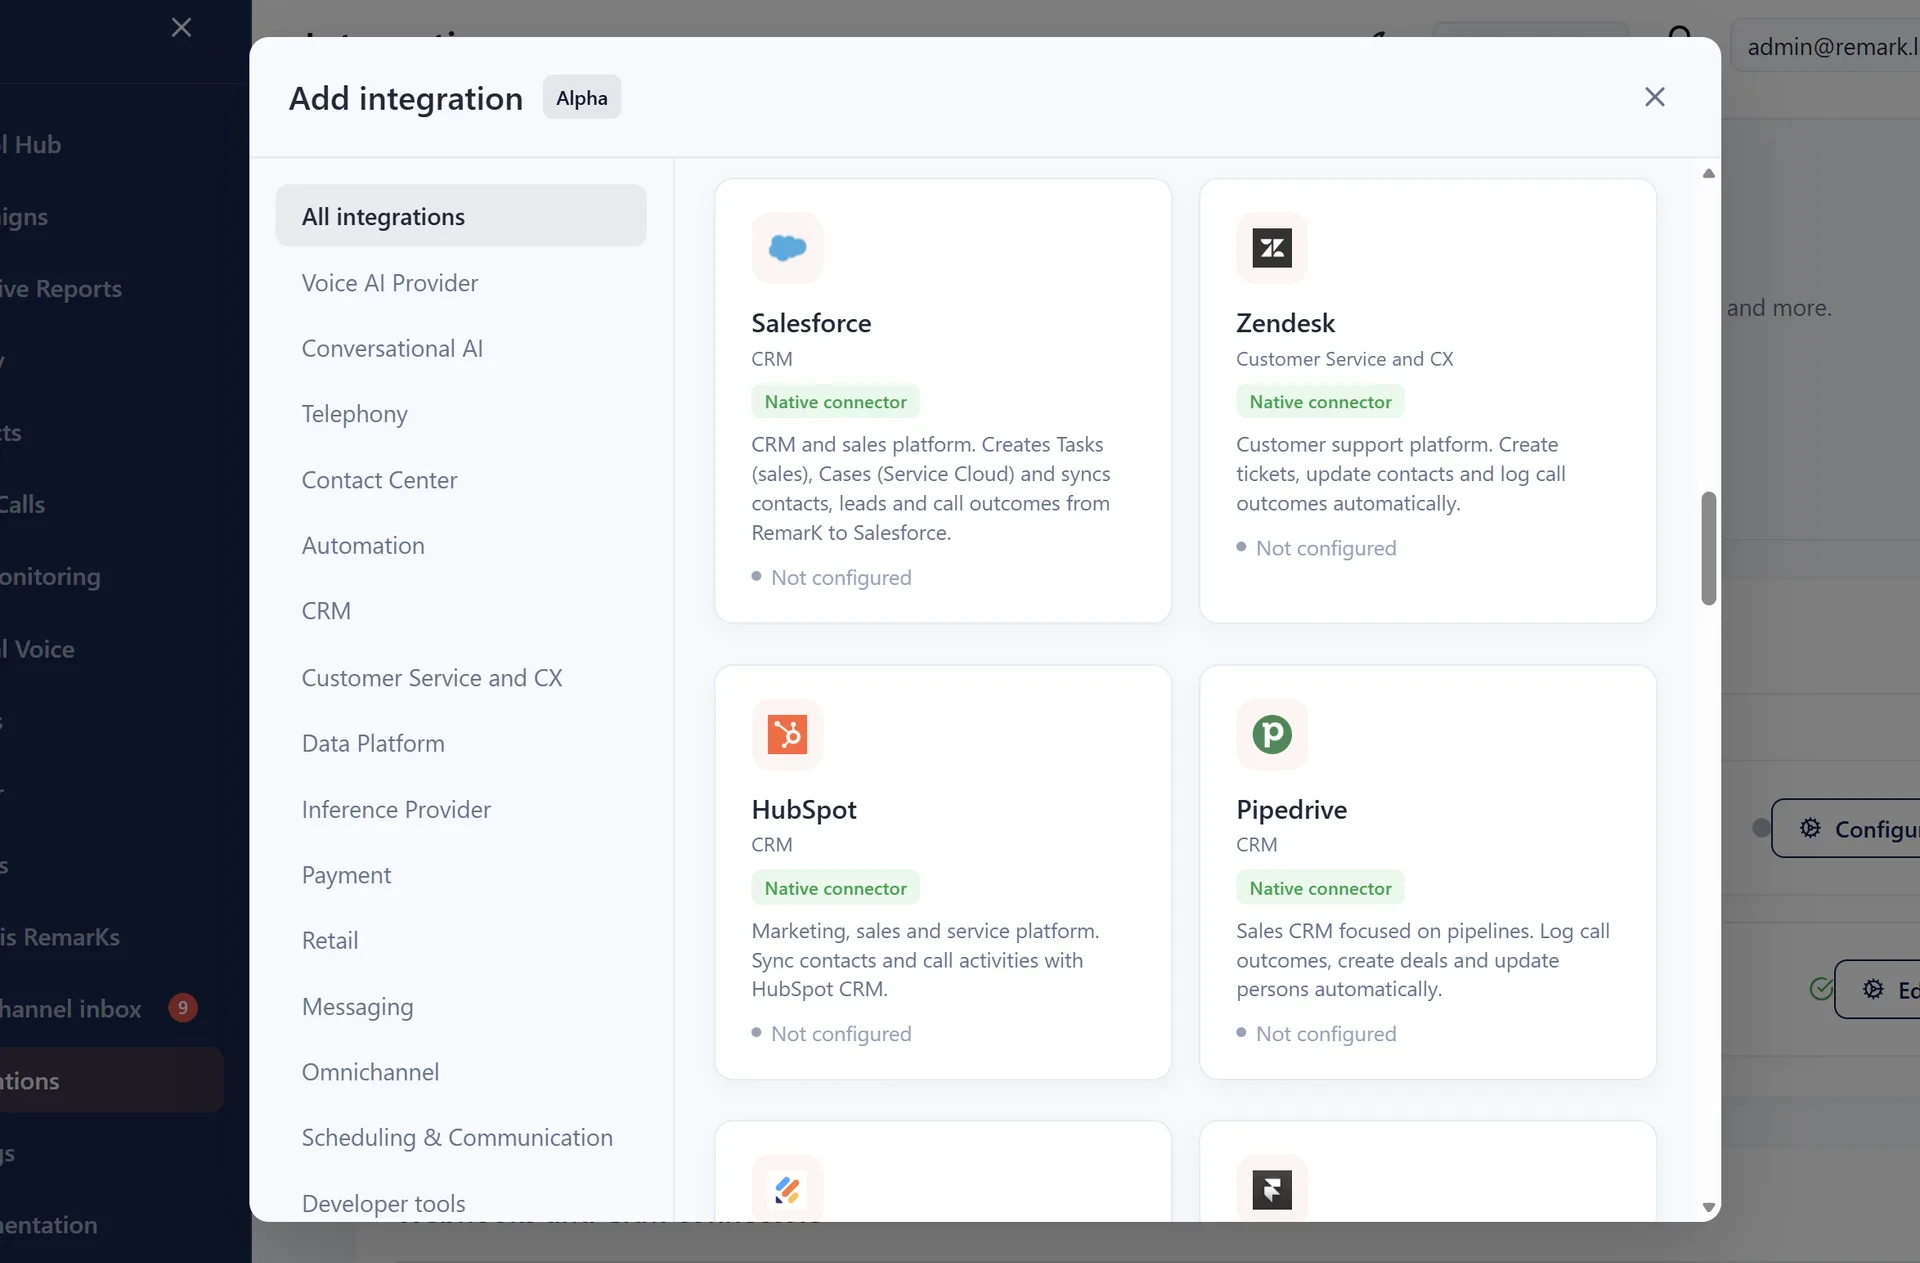The width and height of the screenshot is (1920, 1263).
Task: Click the HubSpot orange logo icon
Action: point(787,734)
